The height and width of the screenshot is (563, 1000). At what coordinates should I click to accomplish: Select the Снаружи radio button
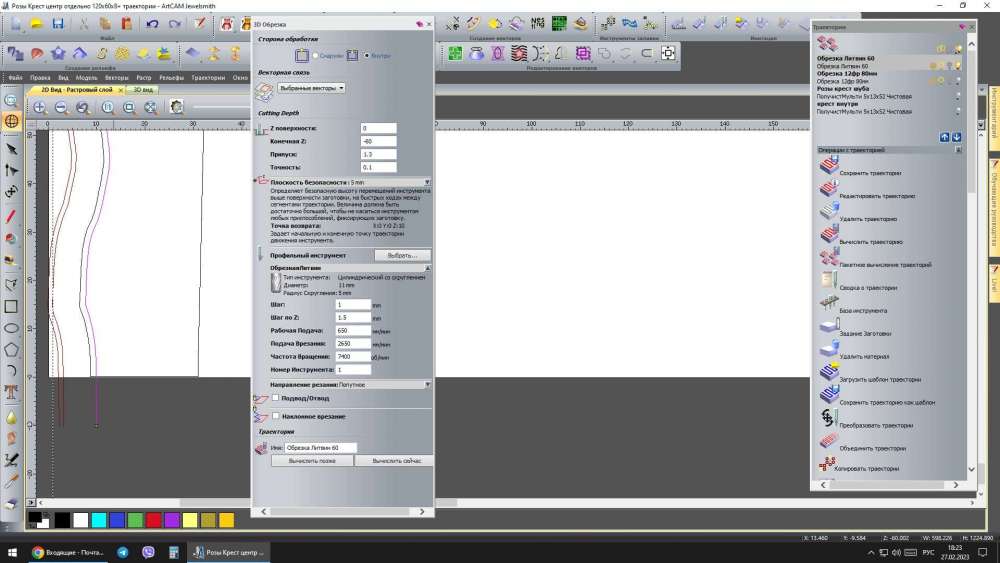point(316,56)
